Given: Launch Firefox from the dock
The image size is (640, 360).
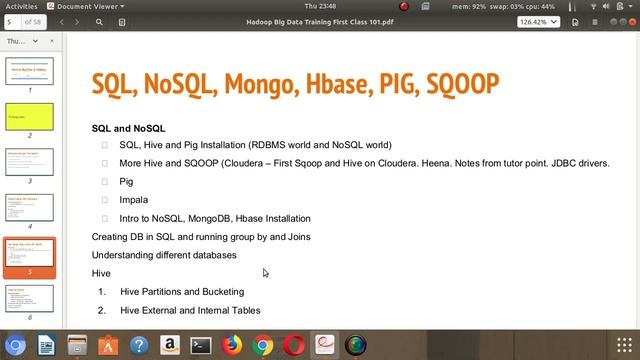Looking at the screenshot, I should click(232, 345).
